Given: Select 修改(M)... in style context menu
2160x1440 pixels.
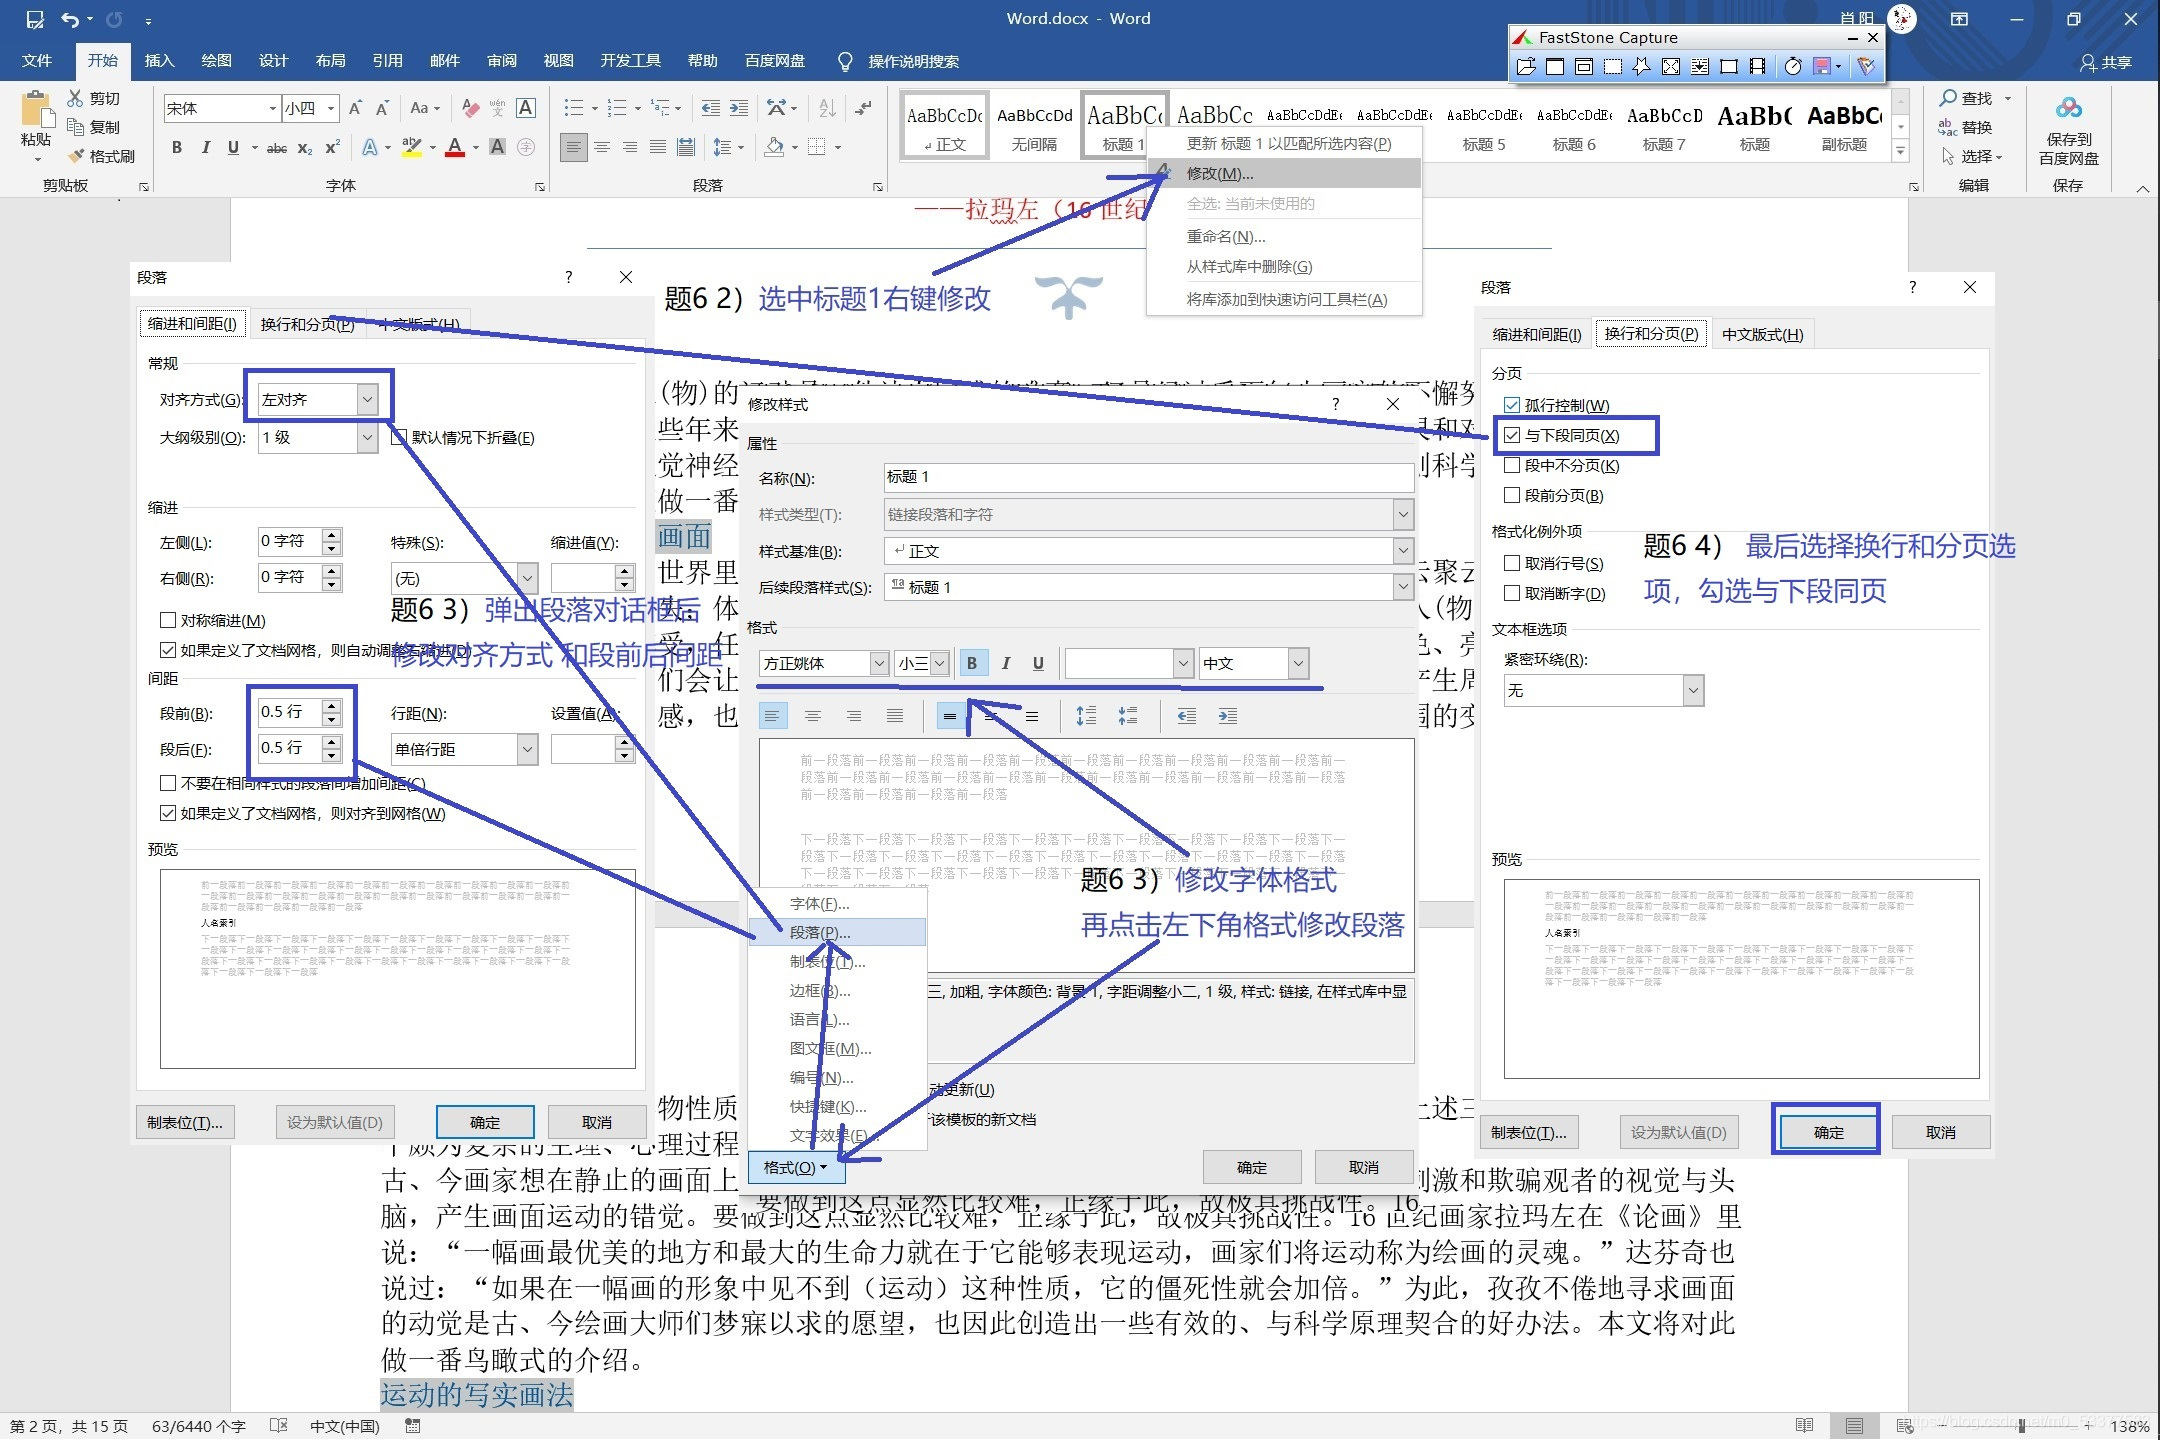Looking at the screenshot, I should (x=1285, y=173).
